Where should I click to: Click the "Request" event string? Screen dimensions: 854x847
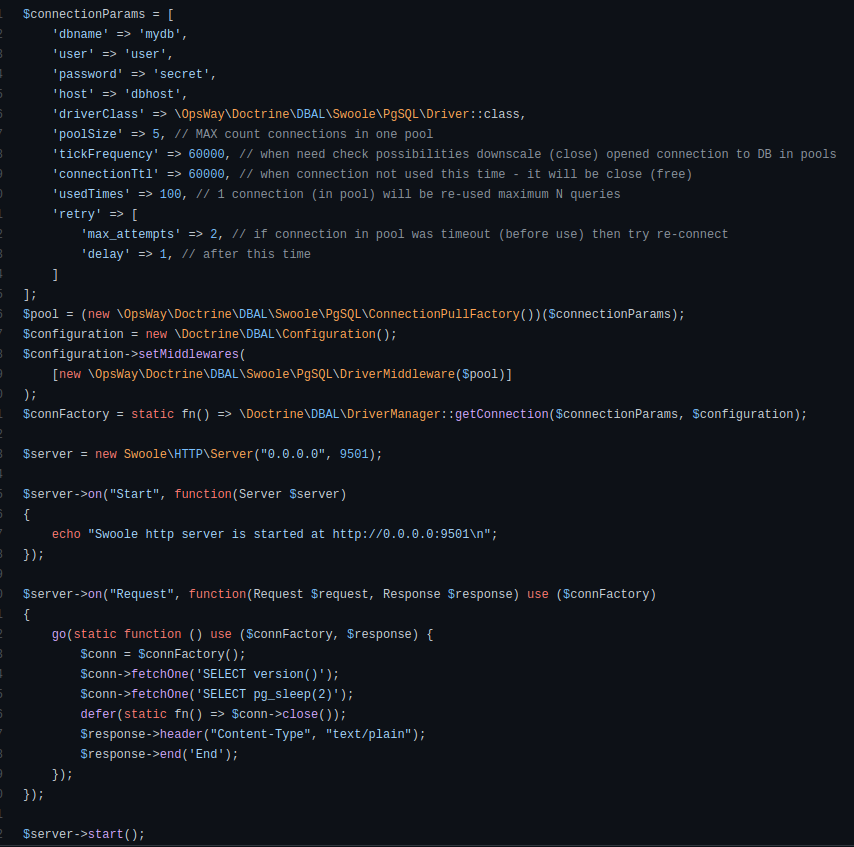[x=142, y=594]
